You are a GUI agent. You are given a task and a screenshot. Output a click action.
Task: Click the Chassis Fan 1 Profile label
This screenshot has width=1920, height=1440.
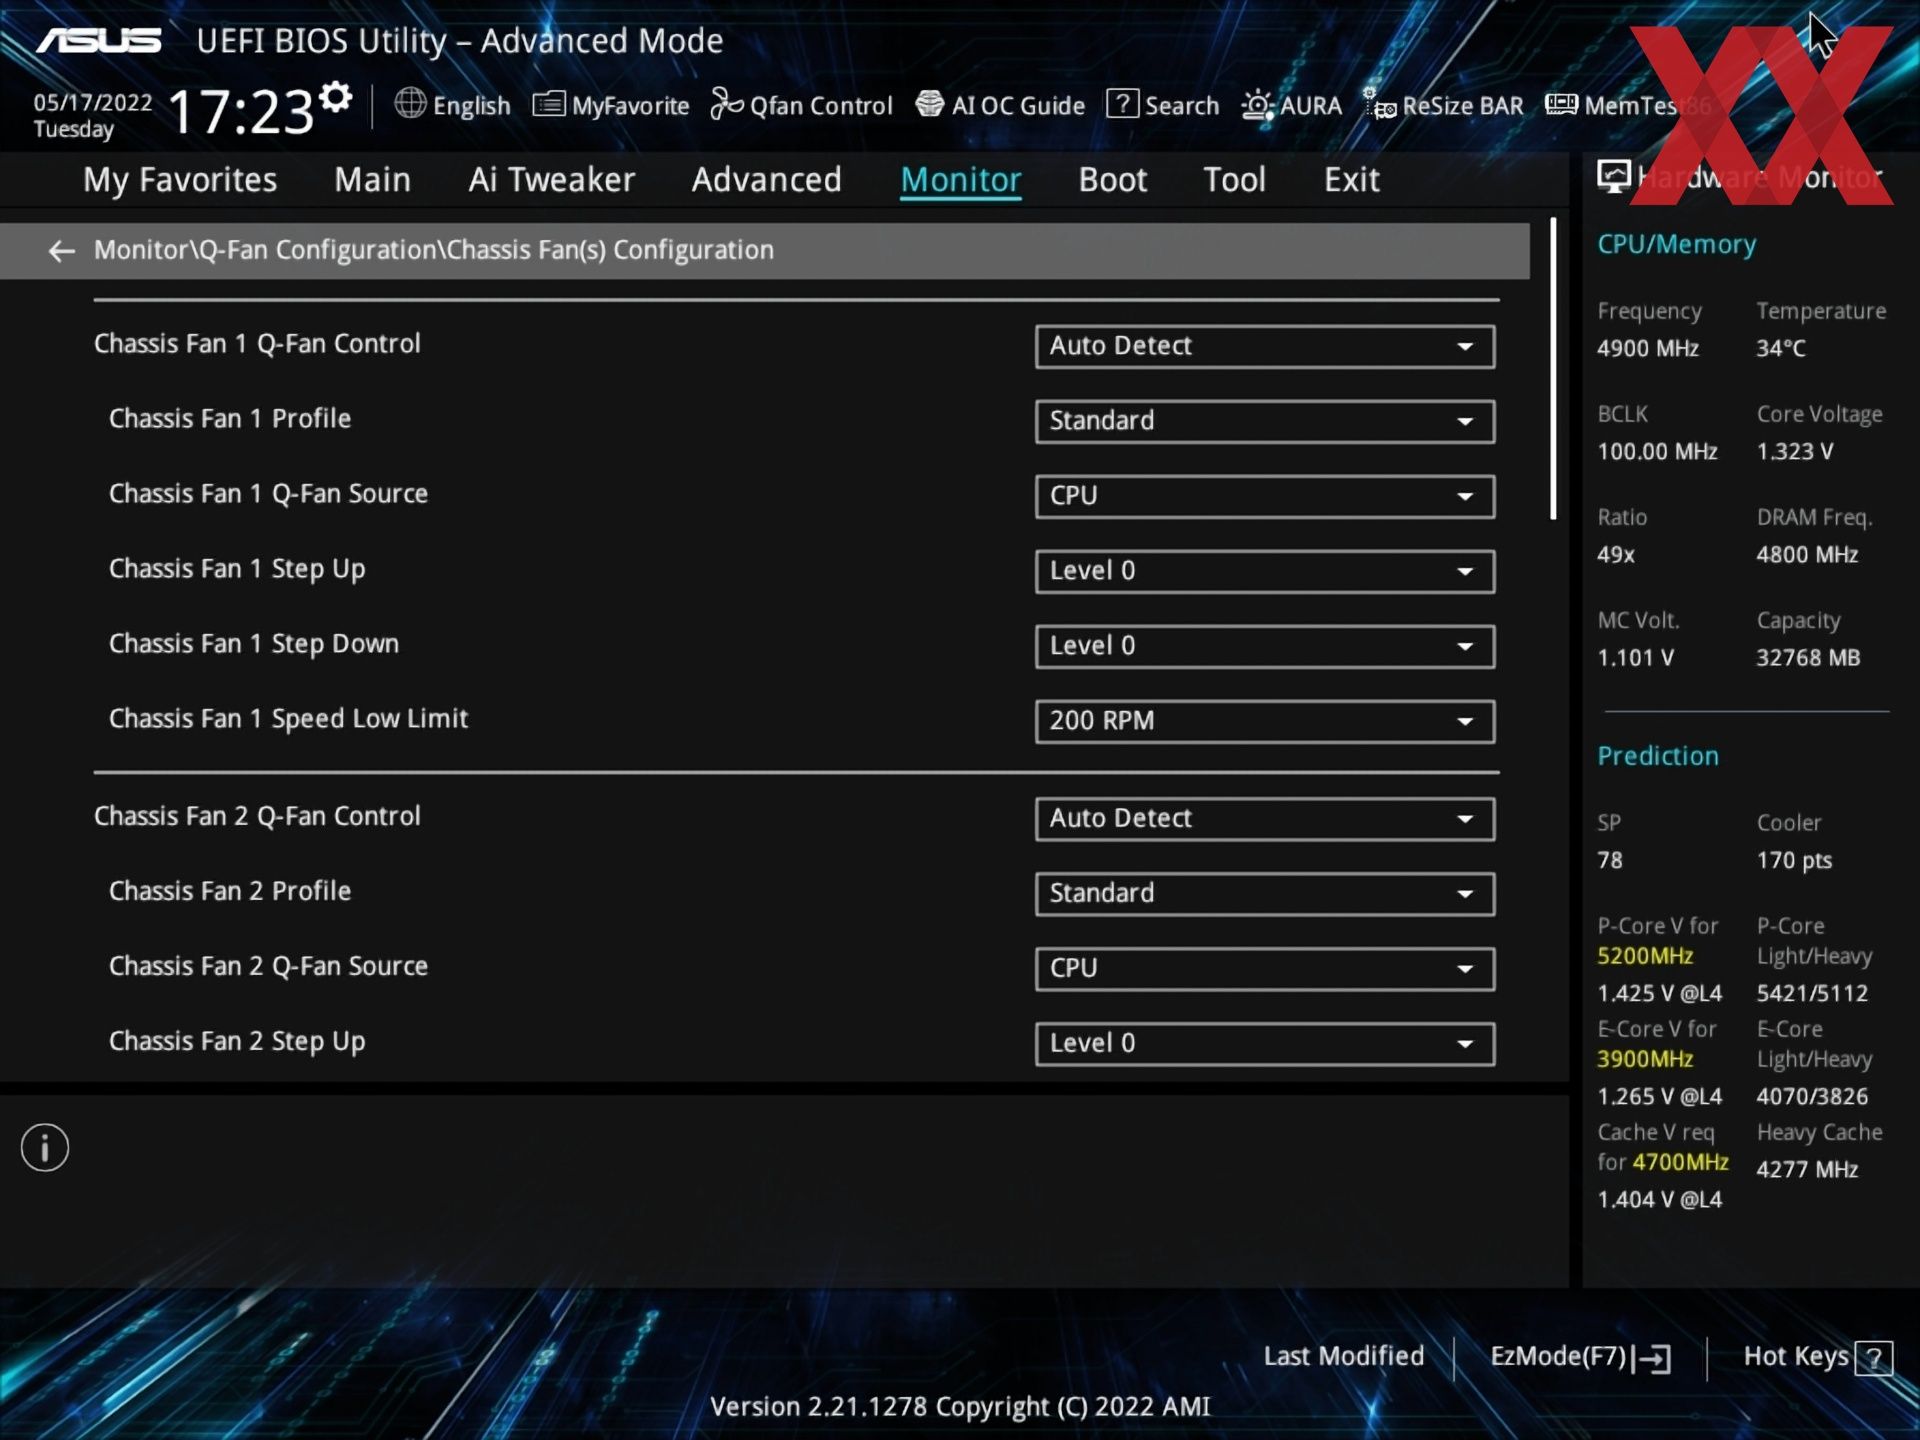pos(230,419)
